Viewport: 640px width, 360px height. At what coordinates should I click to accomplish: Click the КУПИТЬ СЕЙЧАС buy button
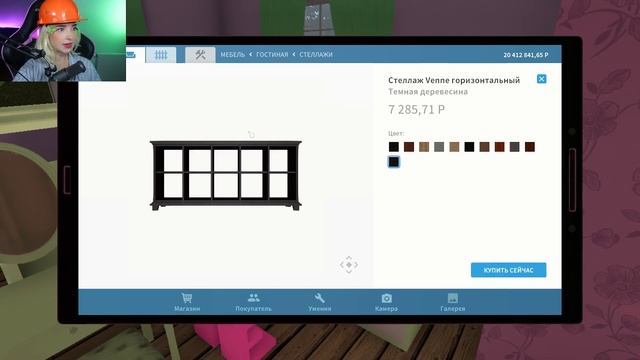point(509,270)
